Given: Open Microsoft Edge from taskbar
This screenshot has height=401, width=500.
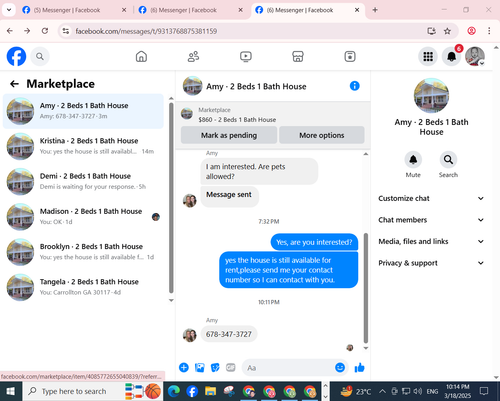Looking at the screenshot, I should [x=174, y=391].
